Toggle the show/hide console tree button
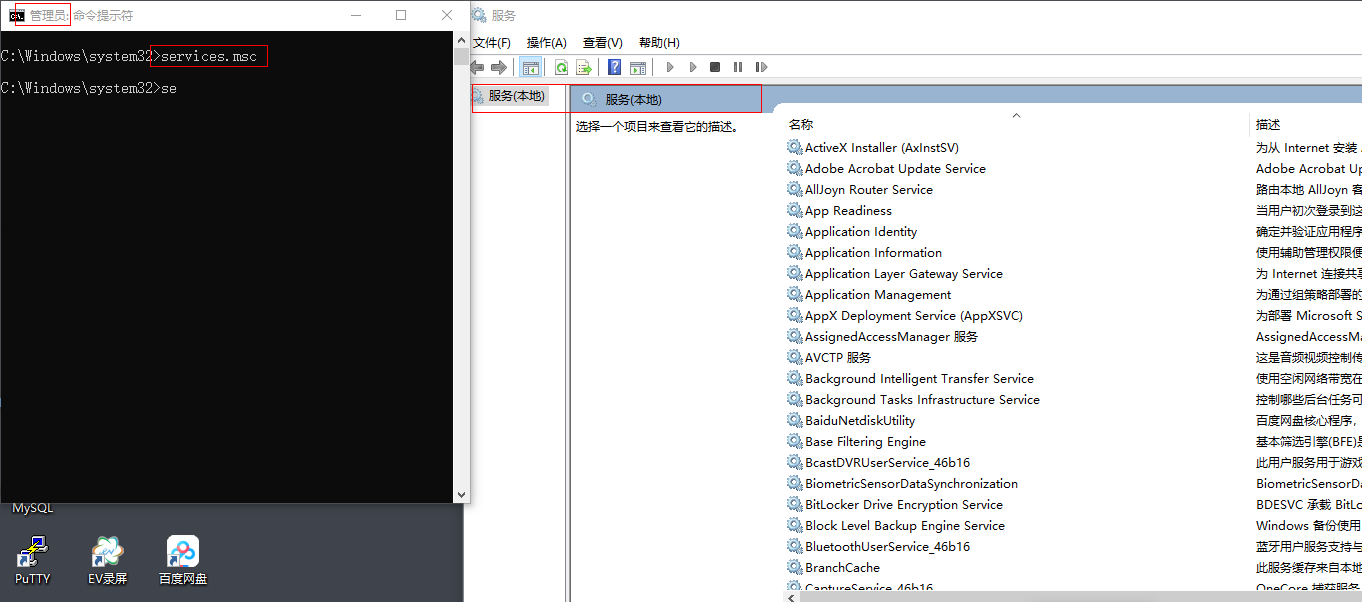 point(531,67)
